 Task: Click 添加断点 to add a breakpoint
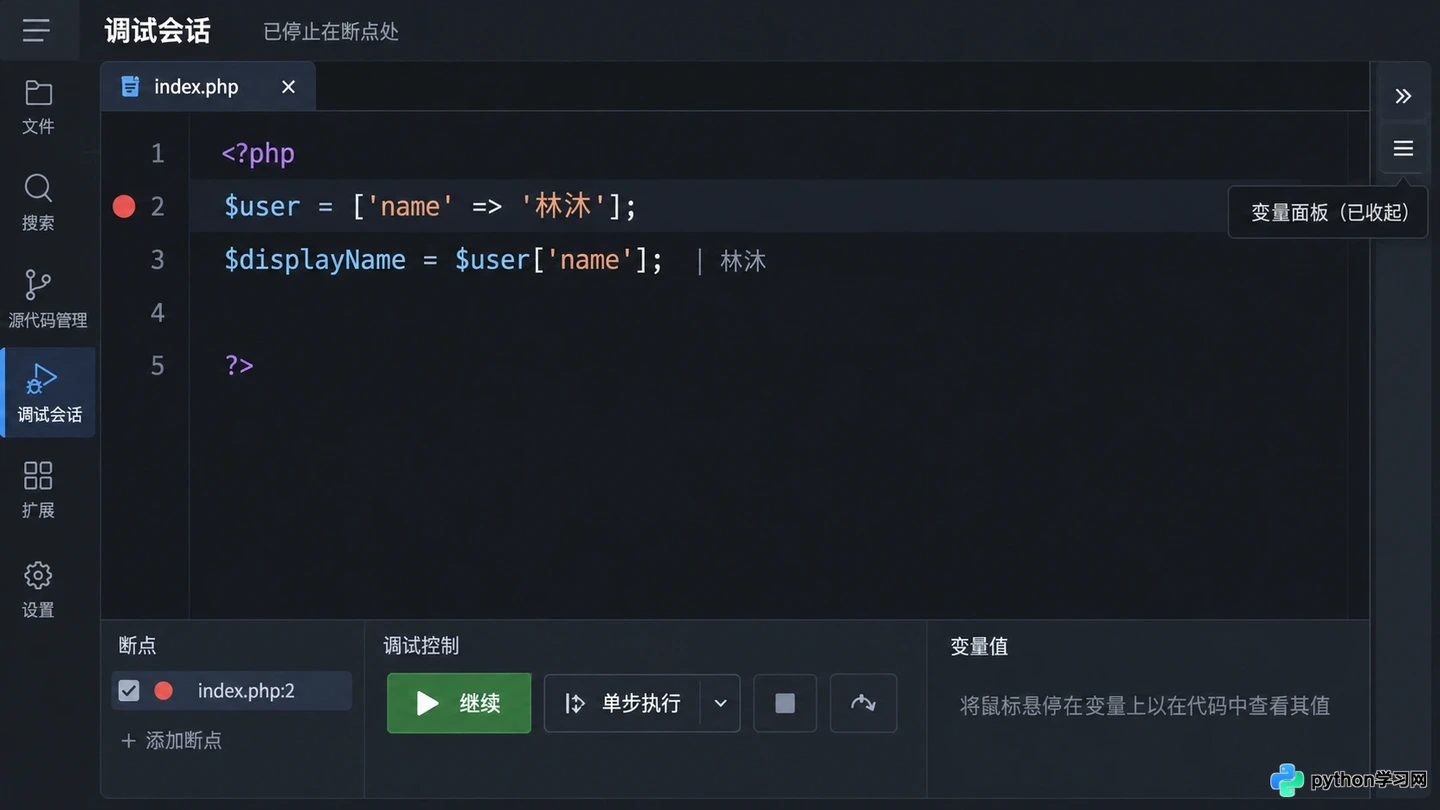coord(171,740)
